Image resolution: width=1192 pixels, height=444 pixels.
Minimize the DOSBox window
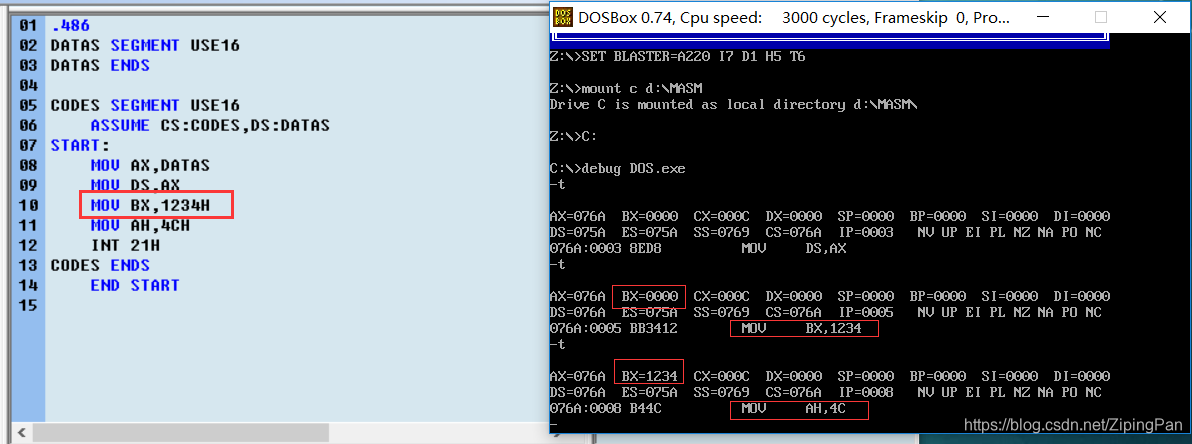[x=1045, y=17]
